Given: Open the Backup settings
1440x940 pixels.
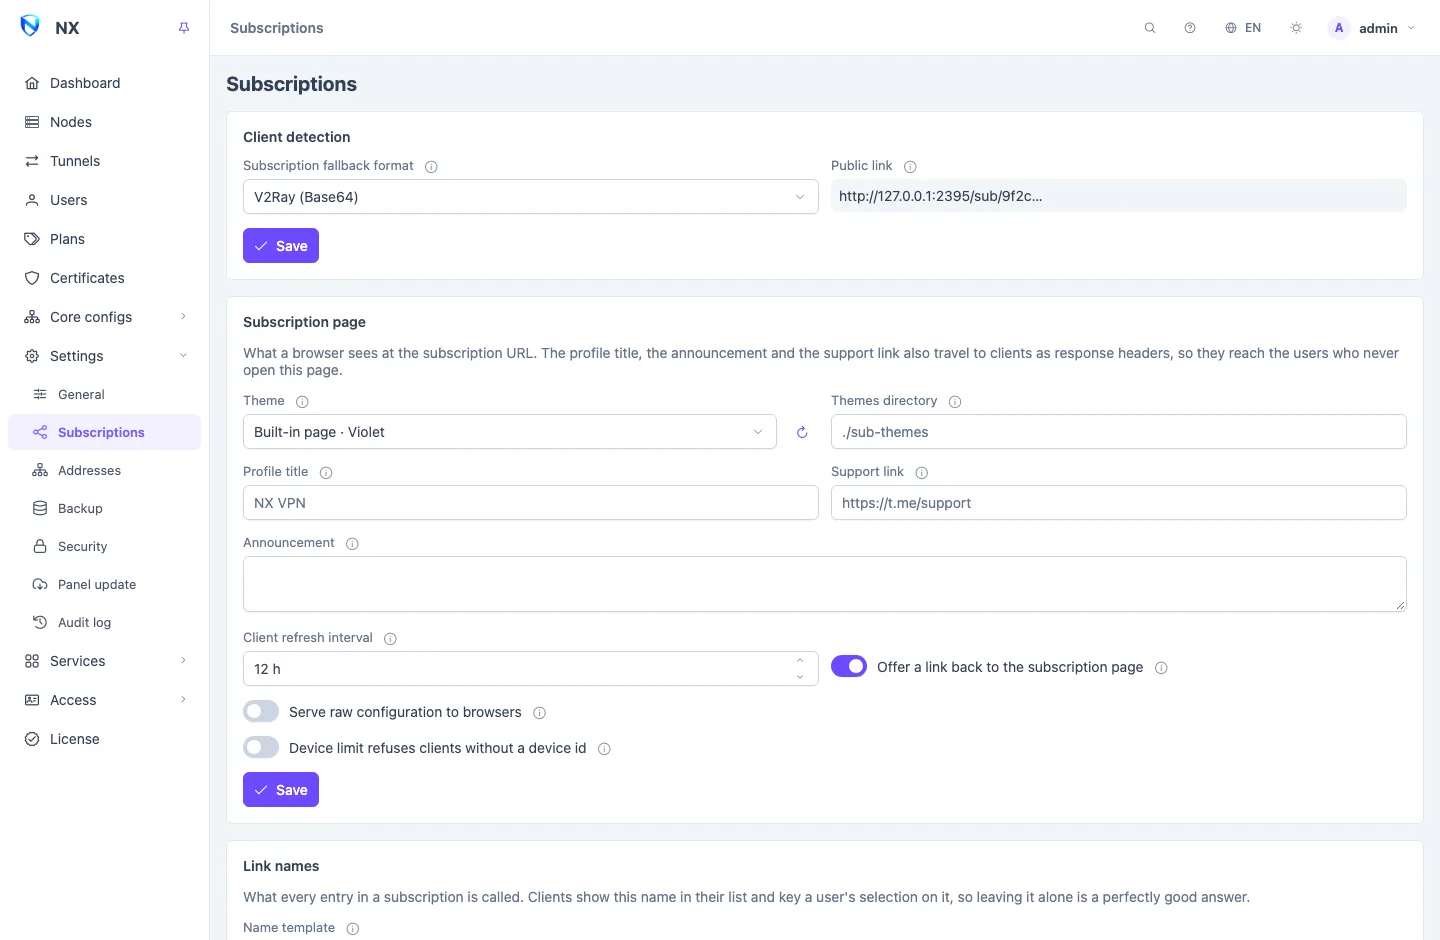Looking at the screenshot, I should click(104, 508).
